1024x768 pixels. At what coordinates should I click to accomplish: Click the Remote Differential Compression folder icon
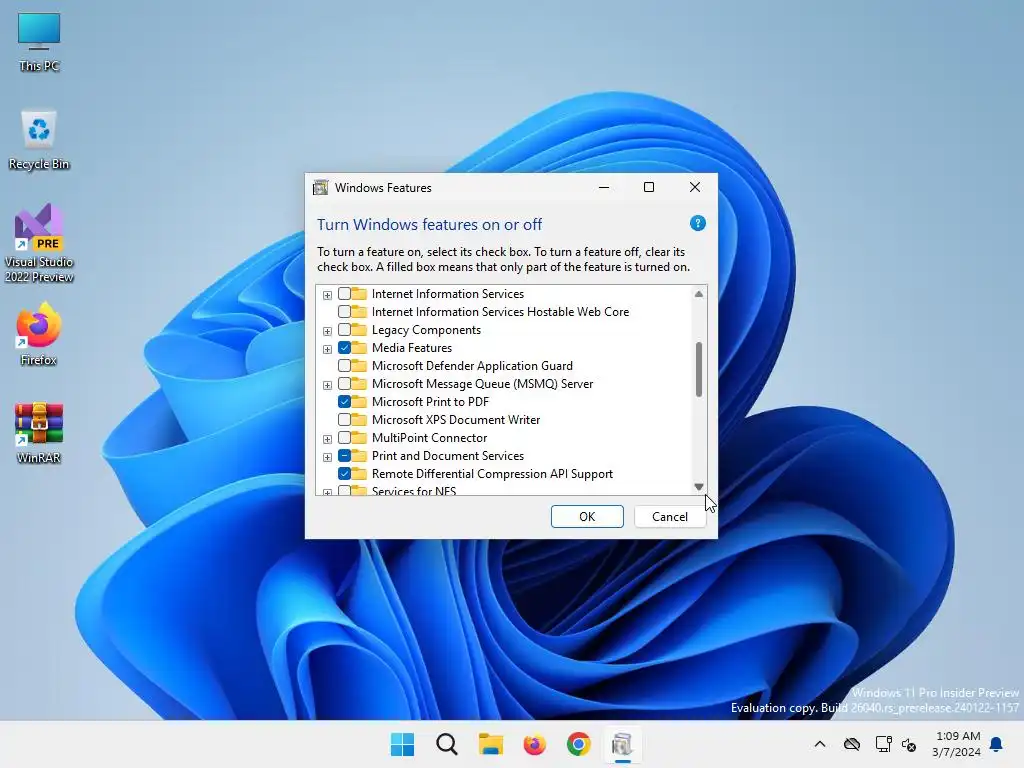point(359,473)
